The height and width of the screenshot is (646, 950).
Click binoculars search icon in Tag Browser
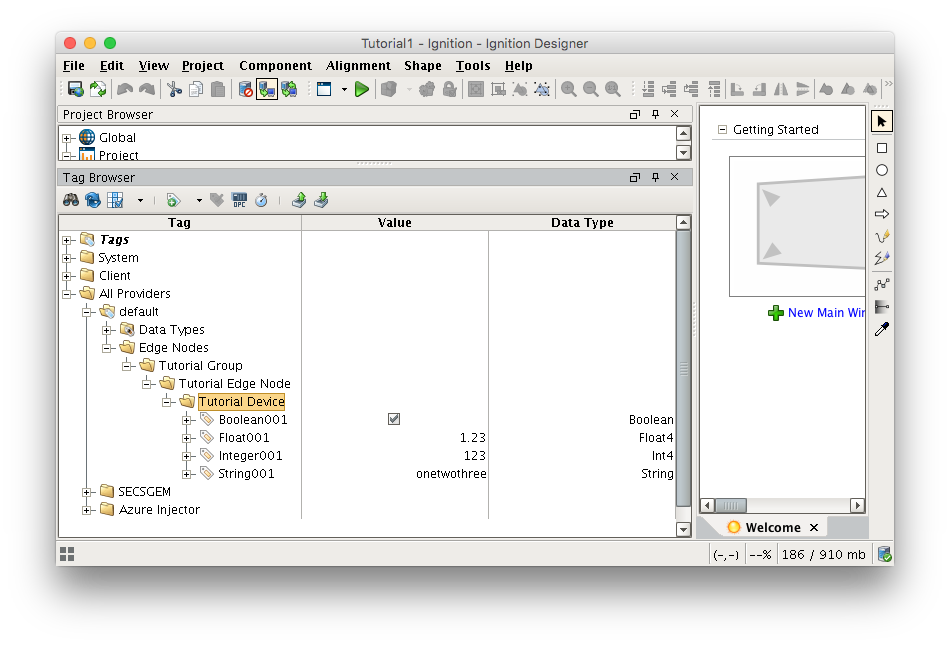pos(71,200)
